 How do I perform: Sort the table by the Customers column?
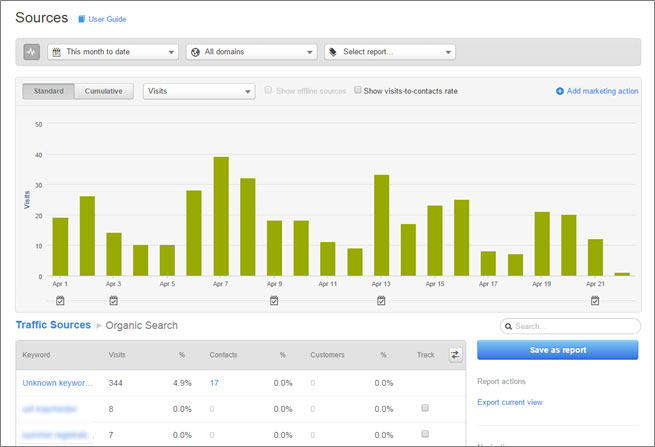(328, 355)
